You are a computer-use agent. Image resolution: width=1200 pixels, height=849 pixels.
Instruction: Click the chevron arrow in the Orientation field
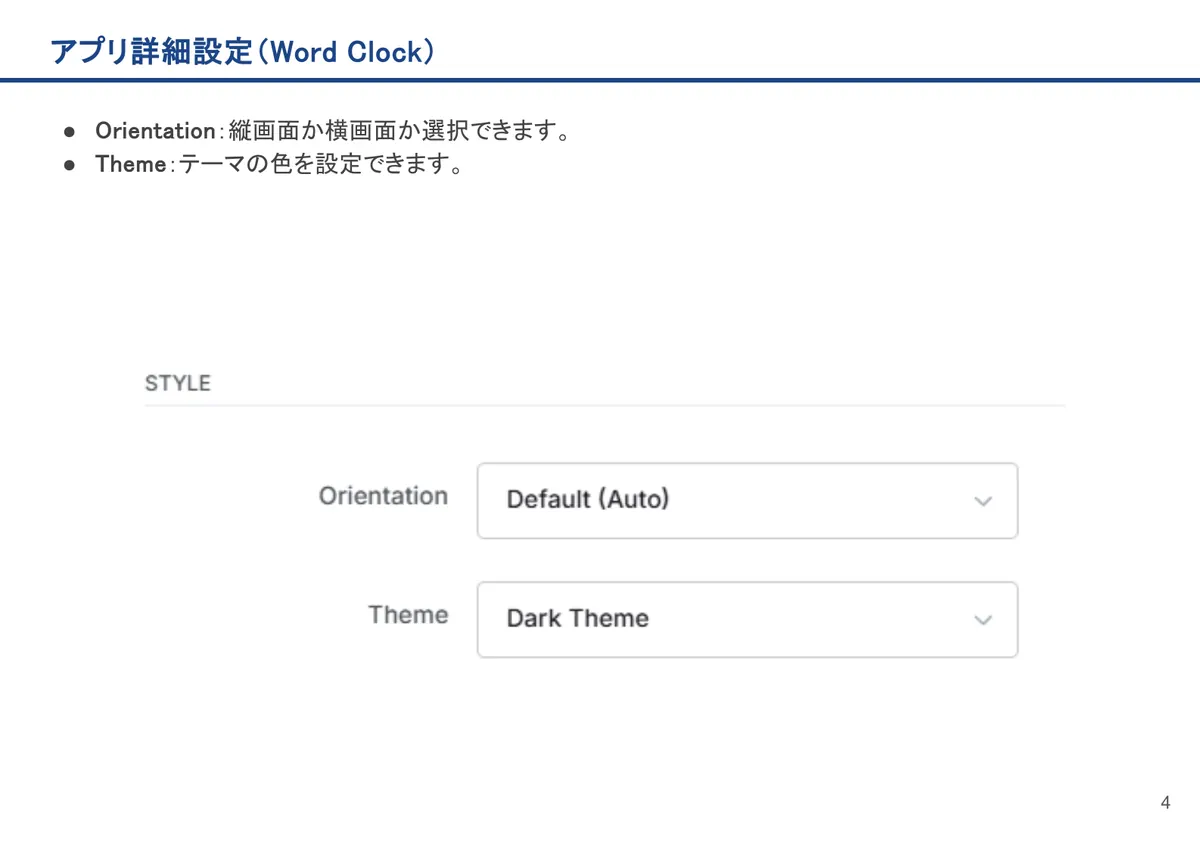pos(983,501)
